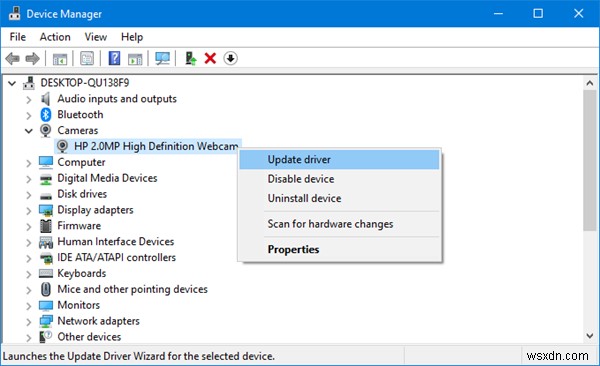
Task: Expand the Computer chevron
Action: pos(29,163)
